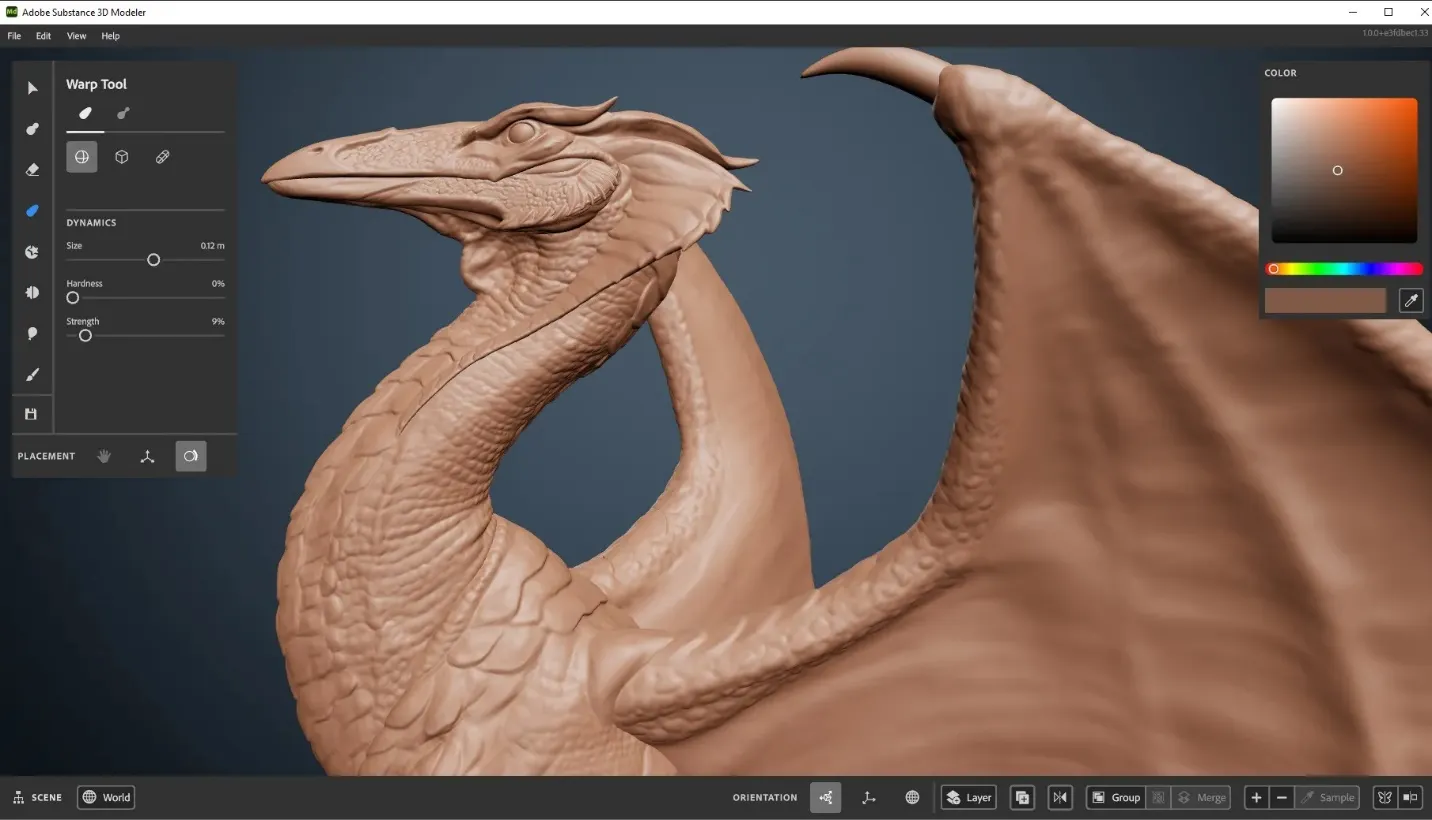Toggle the circular crosshair falloff in Warp Tool

tap(81, 156)
